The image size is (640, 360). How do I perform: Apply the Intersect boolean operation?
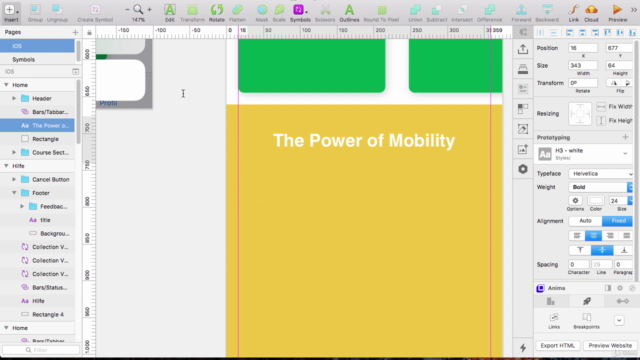coord(462,13)
